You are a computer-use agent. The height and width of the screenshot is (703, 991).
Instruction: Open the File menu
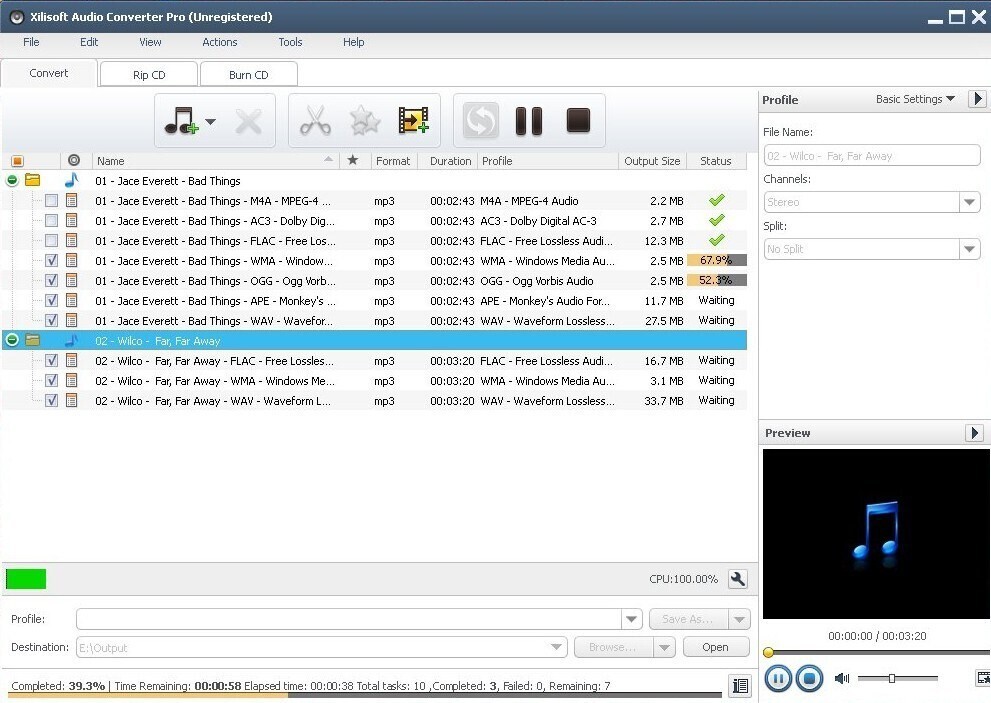(31, 42)
